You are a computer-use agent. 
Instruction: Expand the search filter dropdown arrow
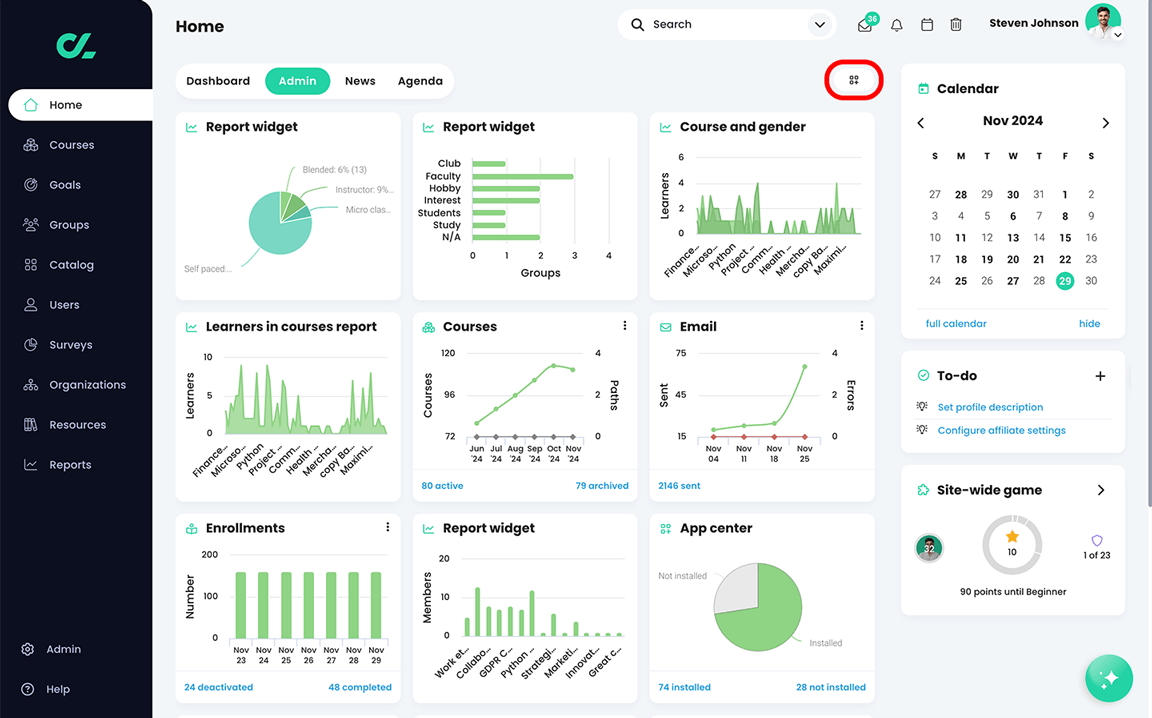pos(818,24)
